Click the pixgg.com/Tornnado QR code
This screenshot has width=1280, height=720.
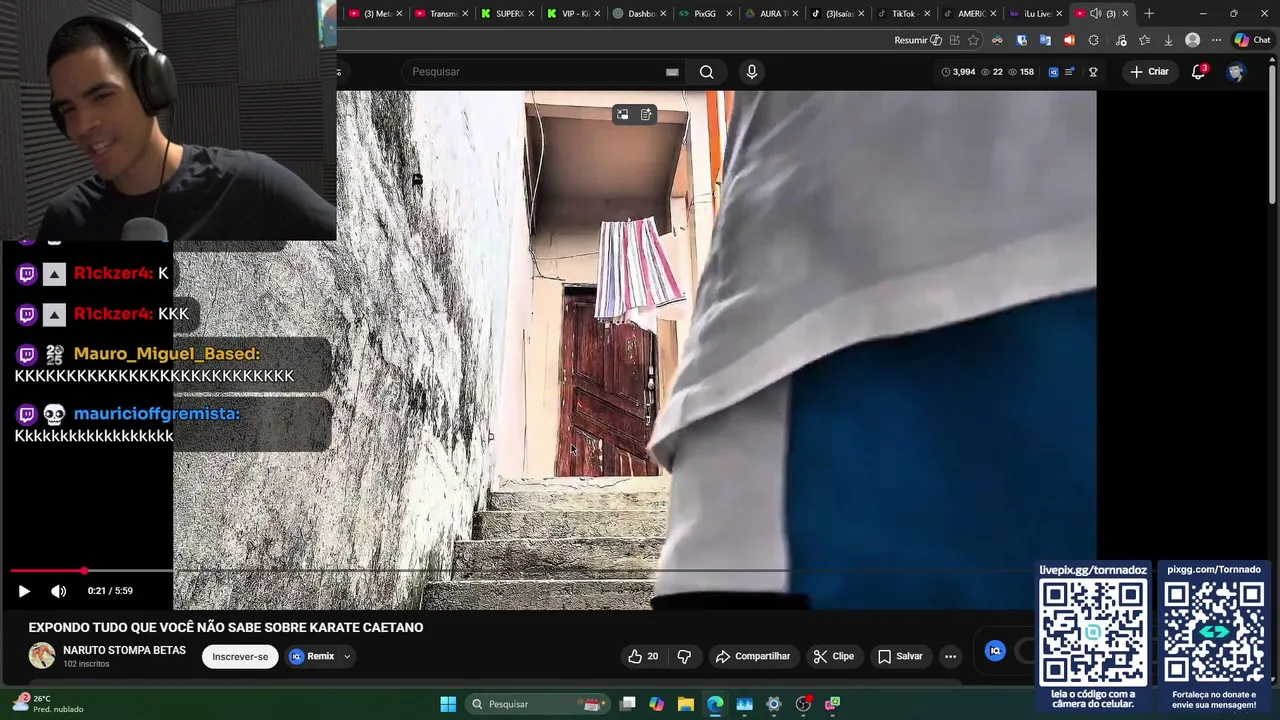(1214, 632)
